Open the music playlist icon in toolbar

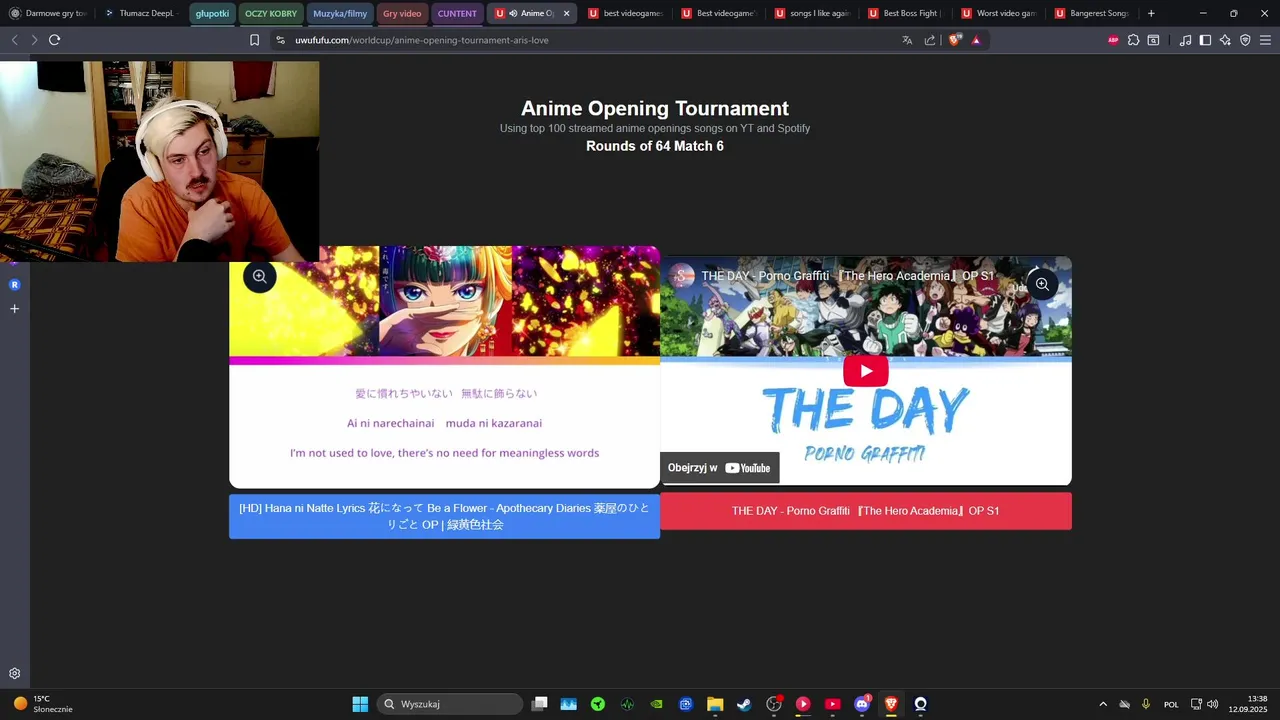point(1185,40)
